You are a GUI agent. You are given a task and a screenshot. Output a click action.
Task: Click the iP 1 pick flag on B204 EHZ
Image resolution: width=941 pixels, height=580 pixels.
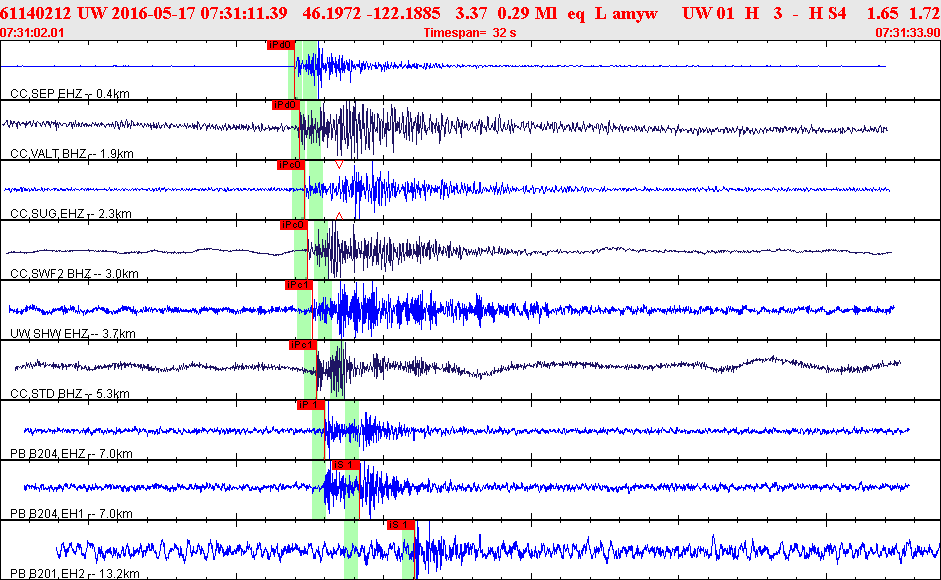[310, 405]
